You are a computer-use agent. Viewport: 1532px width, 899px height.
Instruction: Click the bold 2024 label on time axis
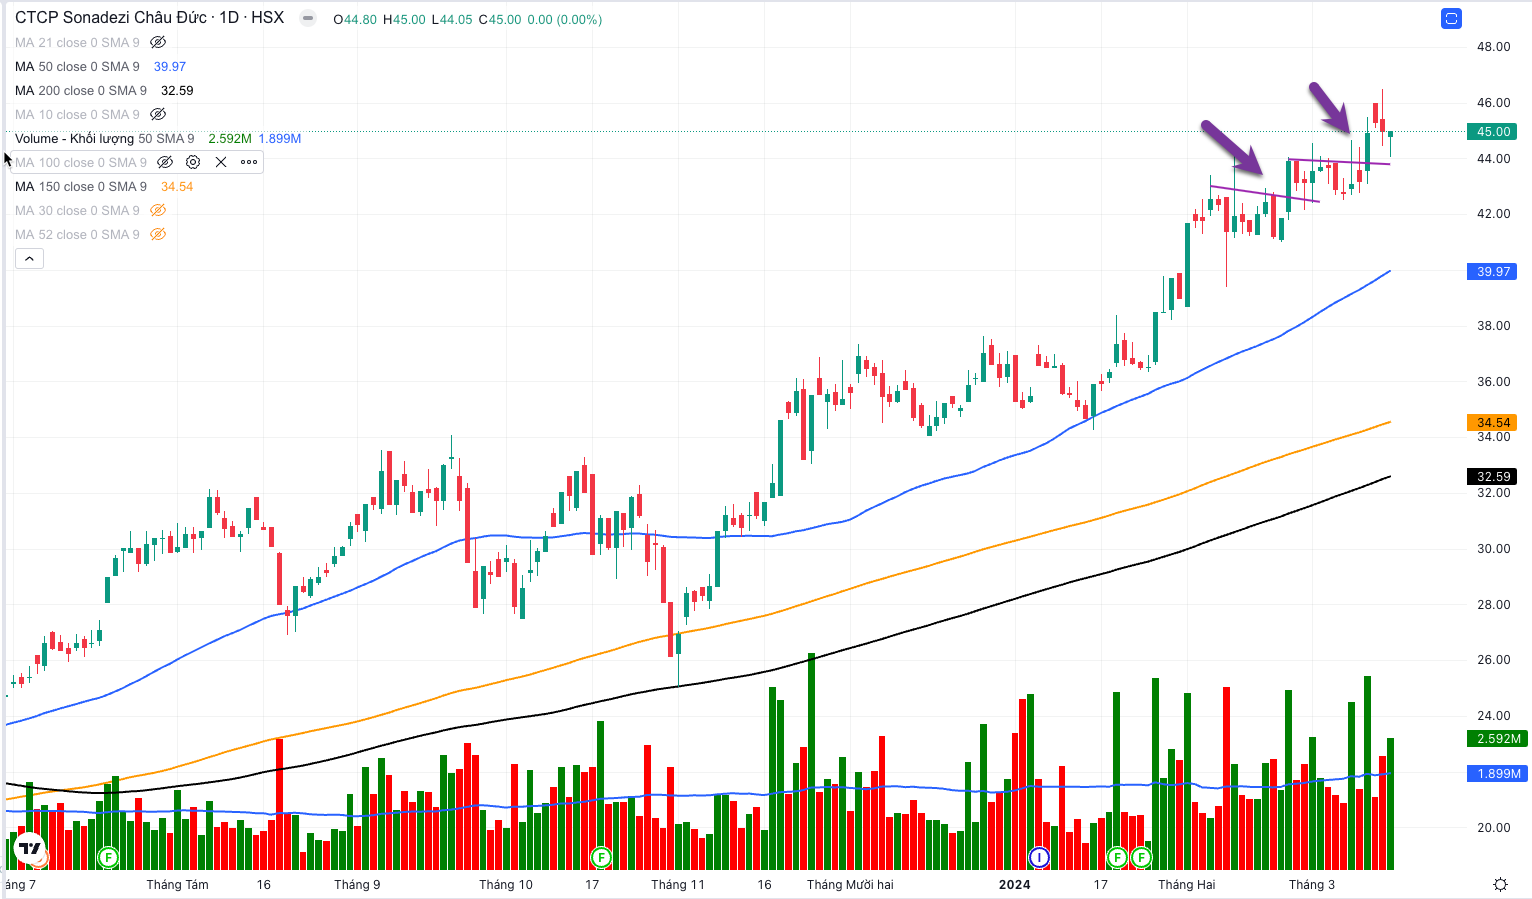(1014, 884)
